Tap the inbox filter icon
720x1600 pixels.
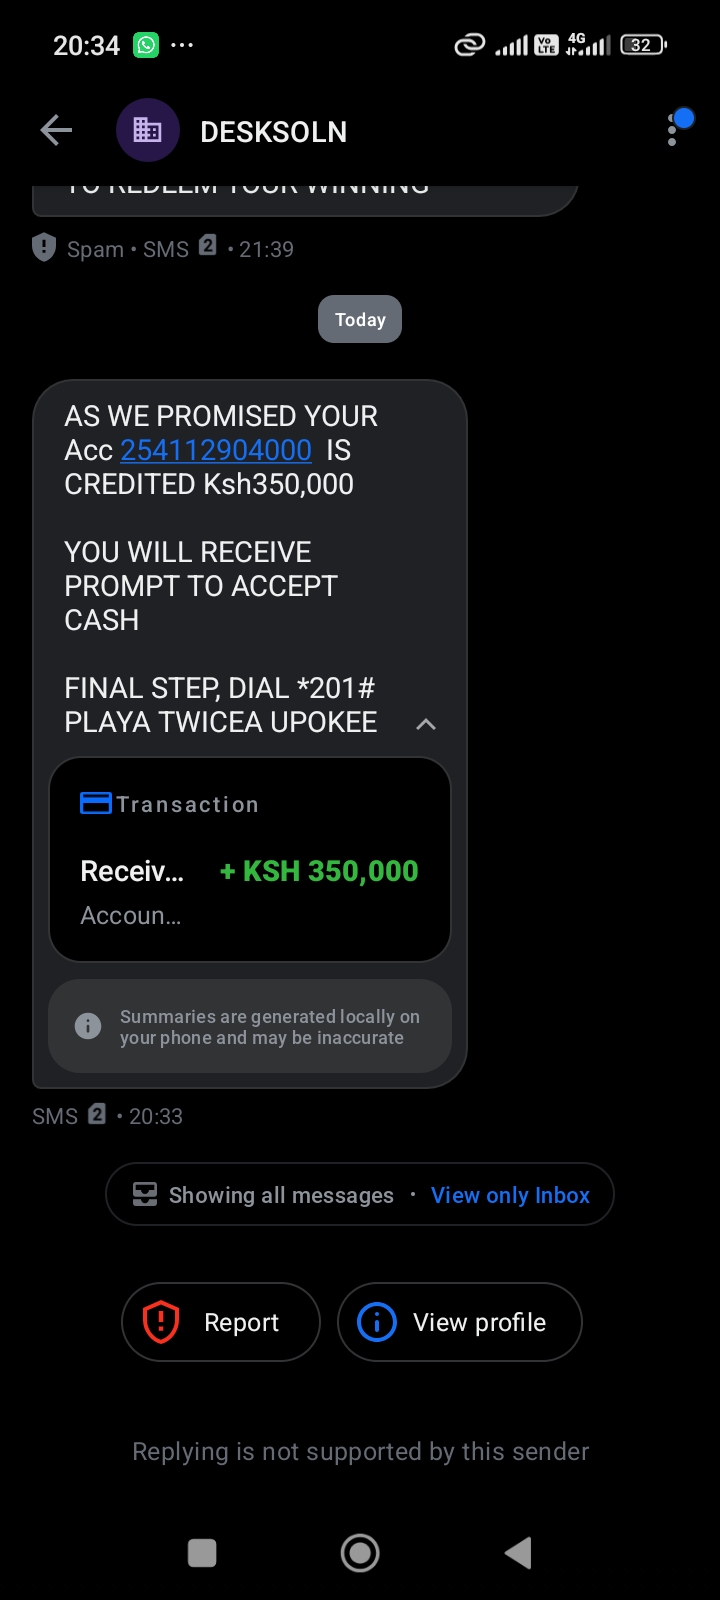pyautogui.click(x=145, y=1195)
